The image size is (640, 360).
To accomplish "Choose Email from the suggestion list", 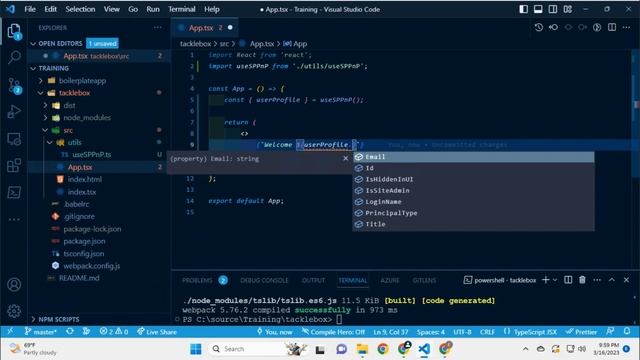I will 473,157.
